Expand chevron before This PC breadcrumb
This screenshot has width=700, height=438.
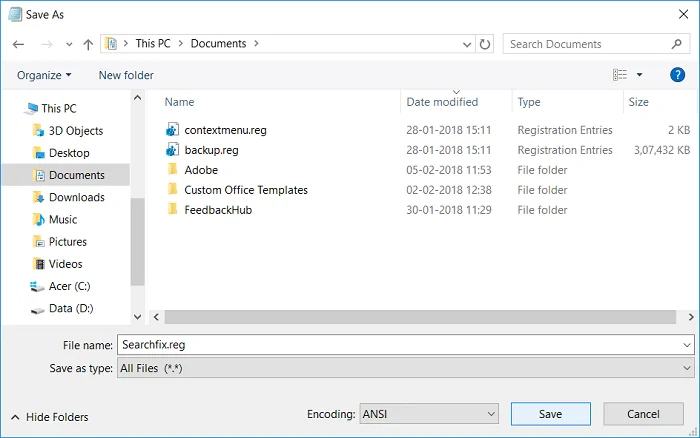[x=126, y=43]
